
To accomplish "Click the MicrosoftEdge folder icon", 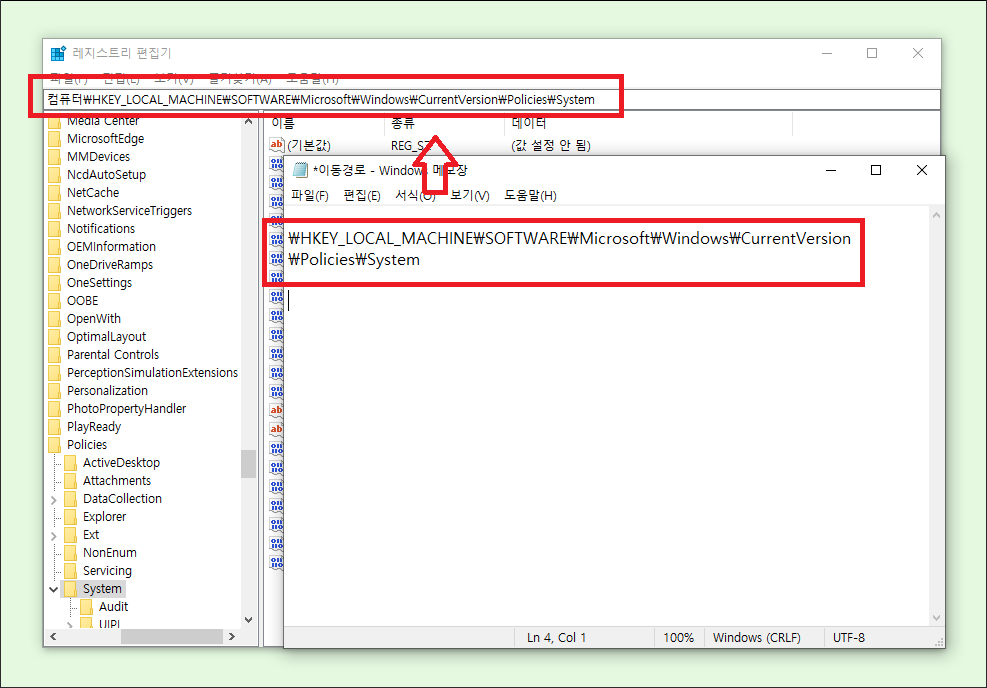I will 55,138.
